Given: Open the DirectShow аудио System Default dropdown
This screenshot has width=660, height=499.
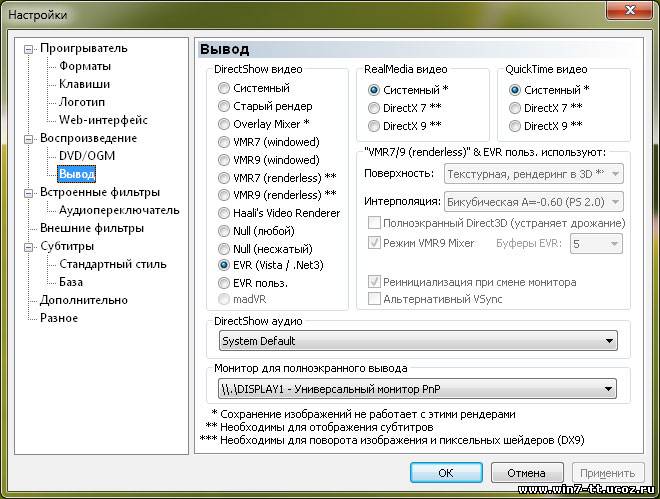Looking at the screenshot, I should [x=418, y=340].
